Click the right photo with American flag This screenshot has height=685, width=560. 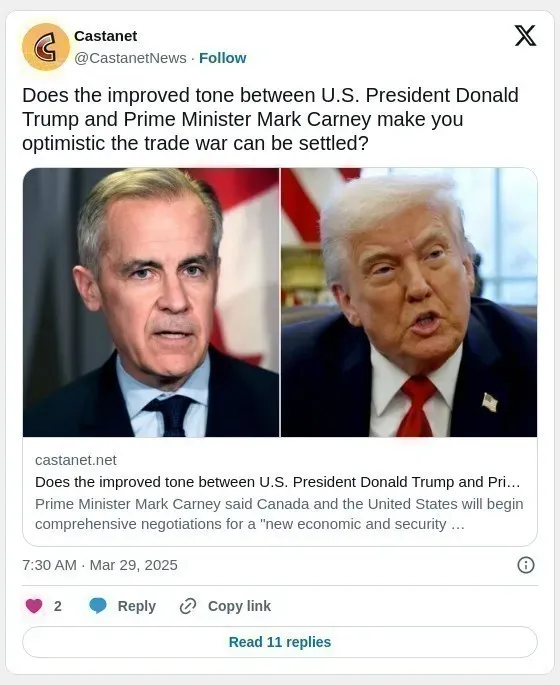[409, 302]
